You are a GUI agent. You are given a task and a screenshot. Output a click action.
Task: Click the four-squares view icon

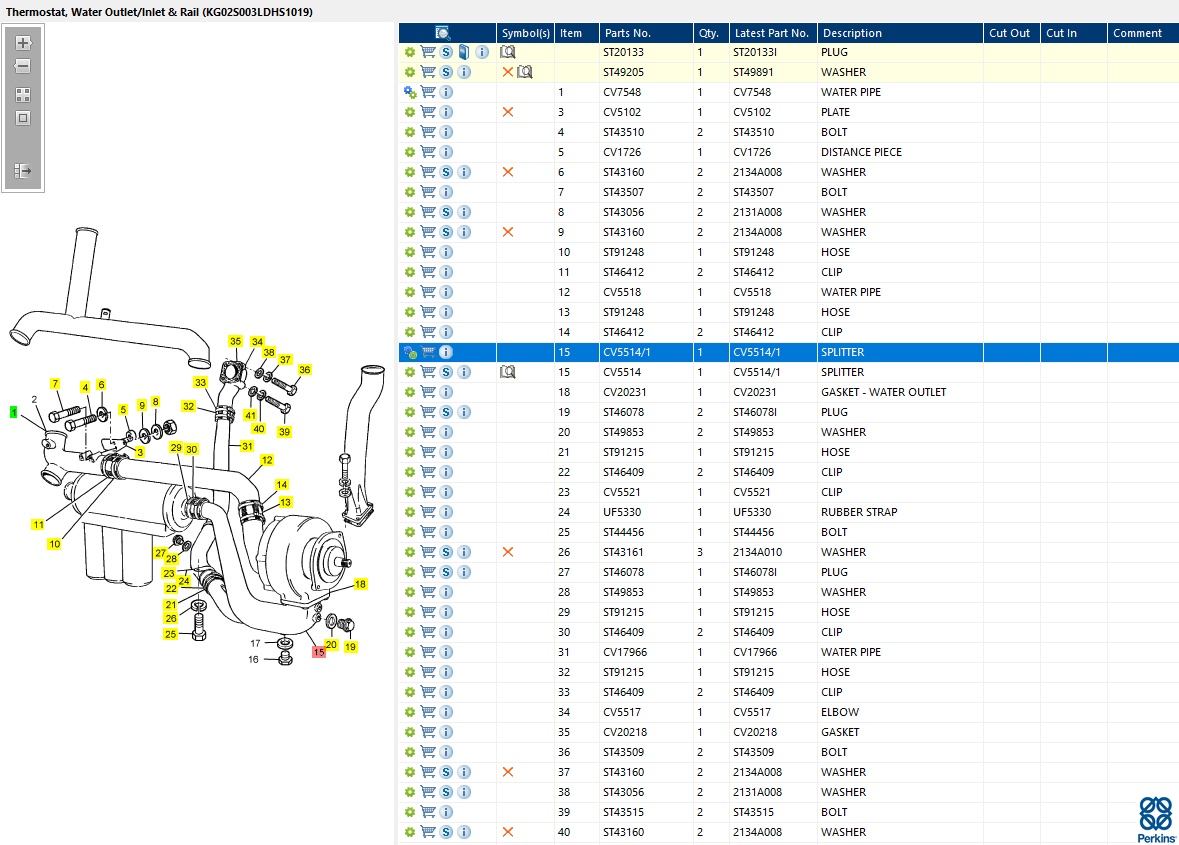[x=23, y=95]
